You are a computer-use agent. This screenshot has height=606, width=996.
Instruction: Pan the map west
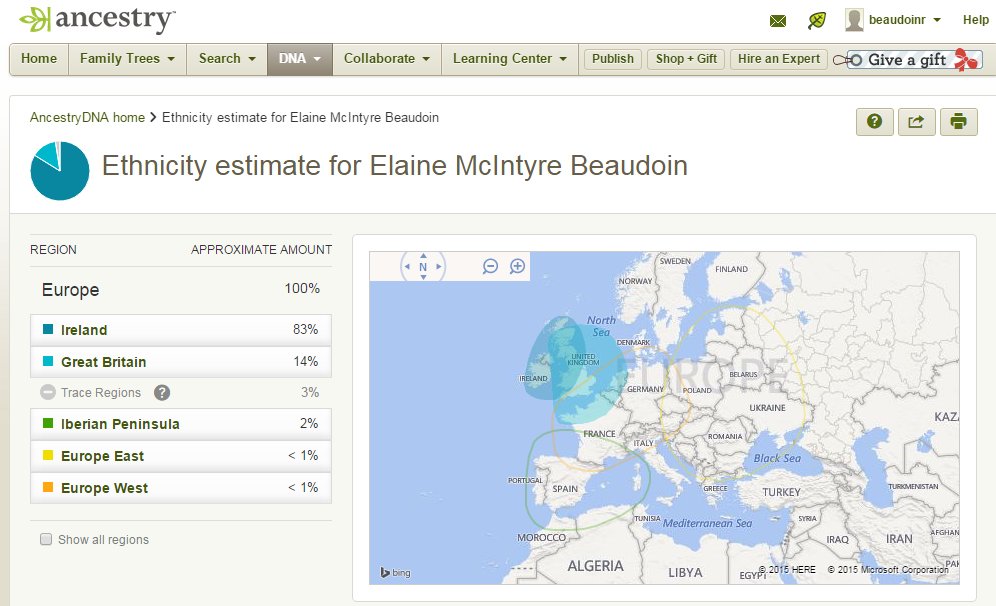click(x=407, y=267)
